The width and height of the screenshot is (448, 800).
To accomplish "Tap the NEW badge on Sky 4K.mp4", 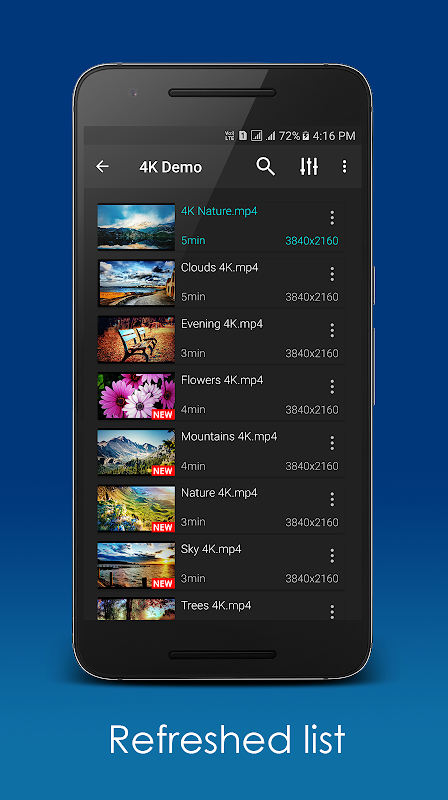I will (163, 583).
